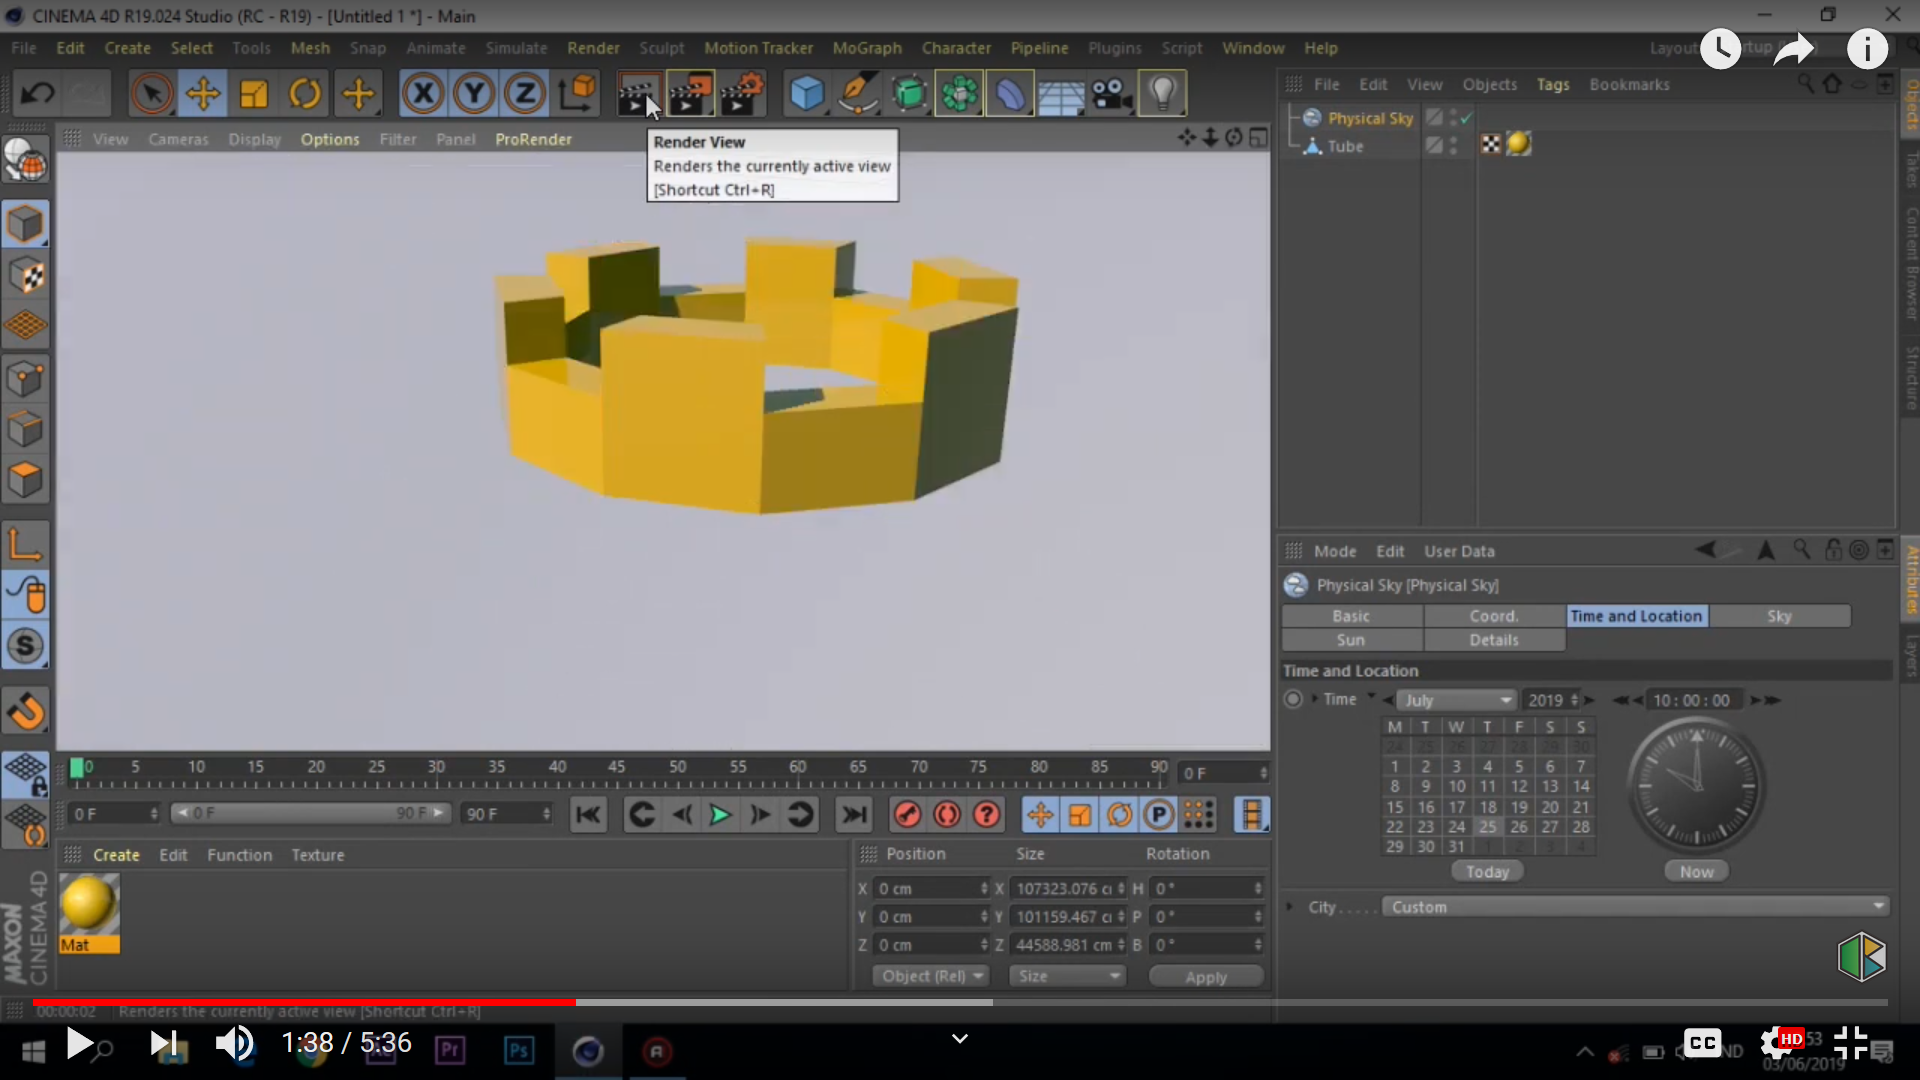Open Edit Render Settings icon
Image resolution: width=1920 pixels, height=1080 pixels.
point(742,94)
